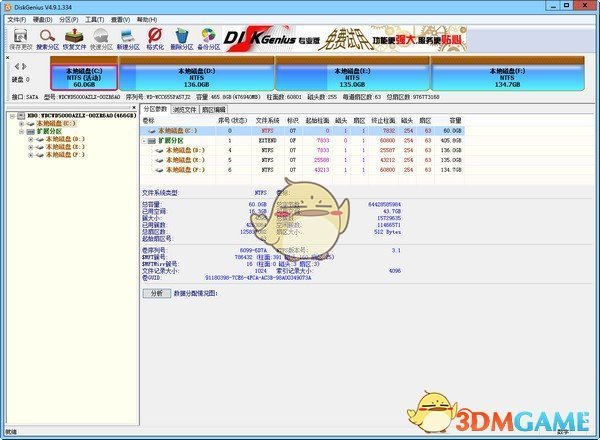Click the 容量 column header
600x440 pixels.
click(x=455, y=121)
